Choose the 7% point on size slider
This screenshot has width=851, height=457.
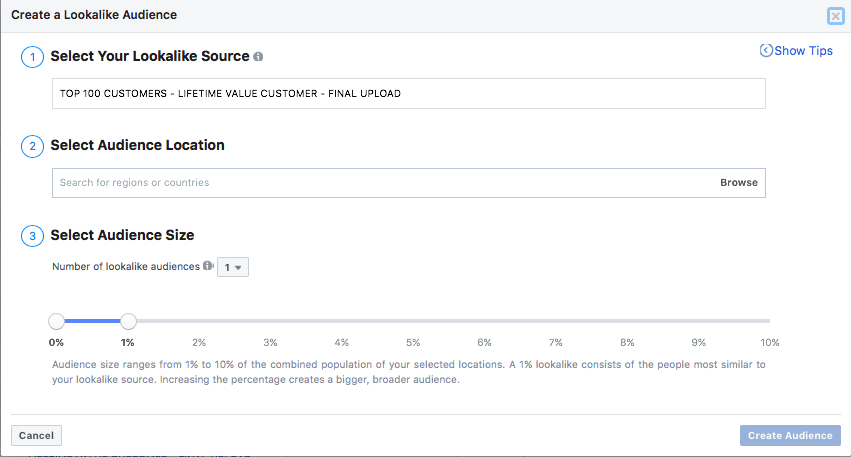point(556,321)
